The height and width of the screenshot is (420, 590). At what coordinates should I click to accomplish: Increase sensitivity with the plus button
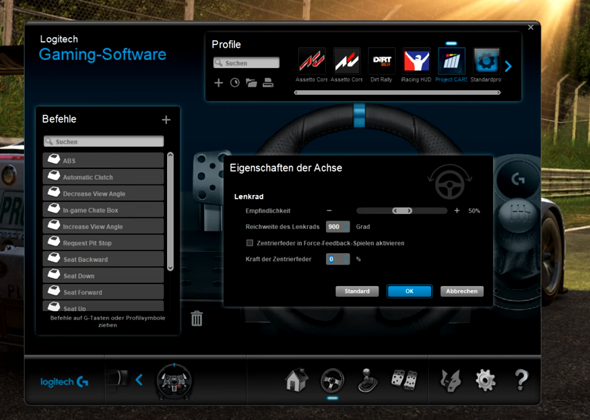click(x=457, y=211)
